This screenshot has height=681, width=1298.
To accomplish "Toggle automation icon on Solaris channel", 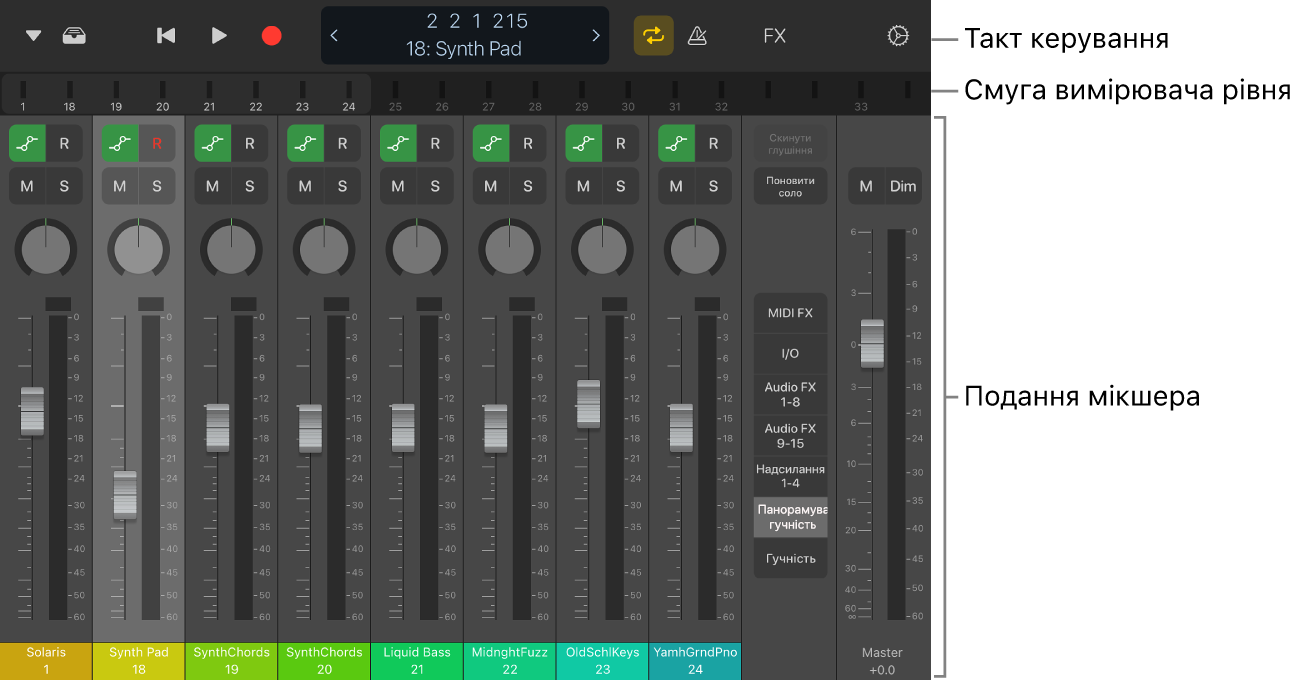I will [27, 143].
